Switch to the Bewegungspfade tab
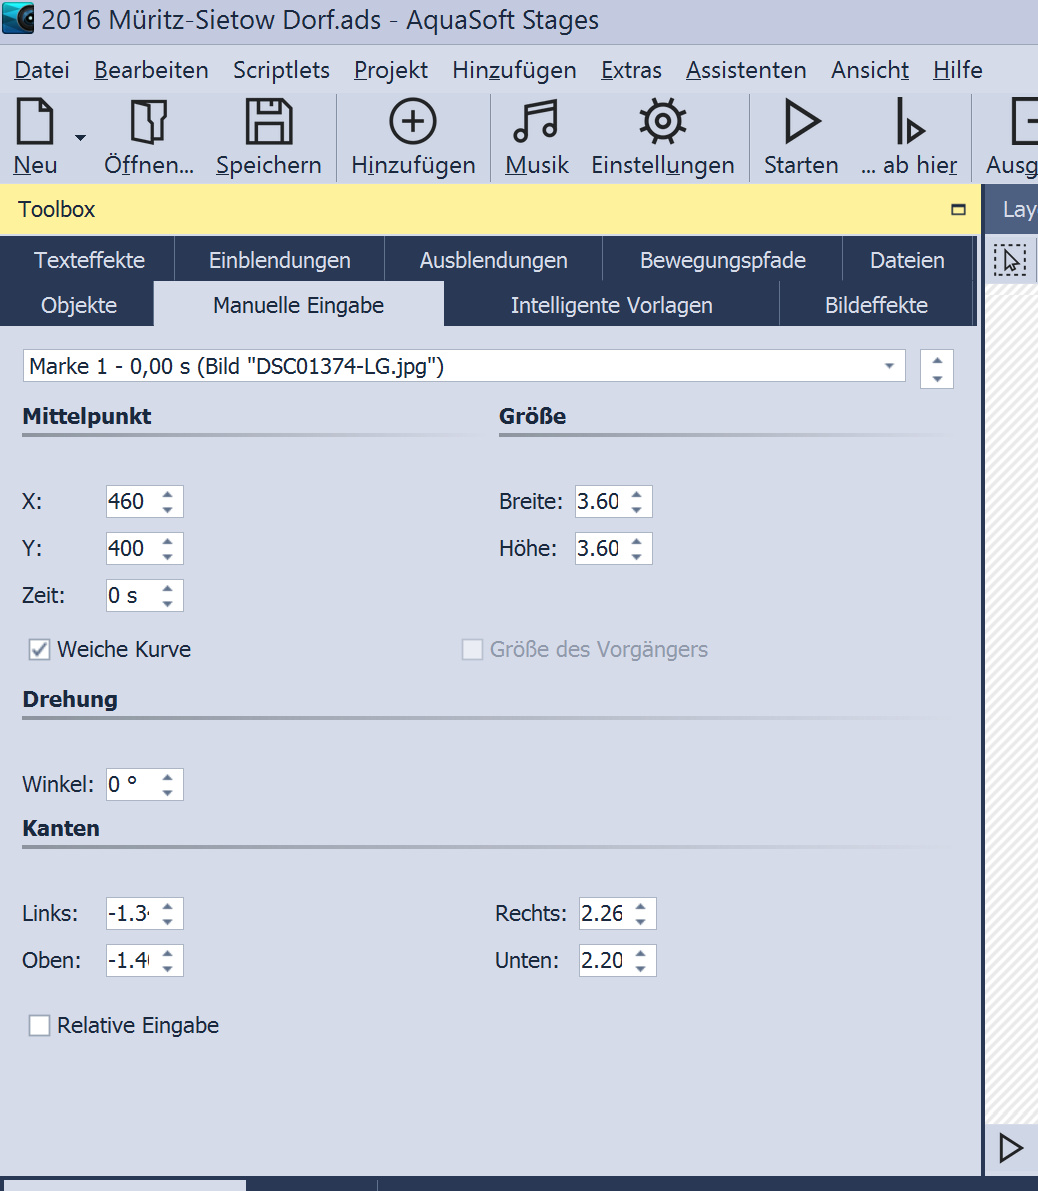The height and width of the screenshot is (1191, 1038). 722,260
